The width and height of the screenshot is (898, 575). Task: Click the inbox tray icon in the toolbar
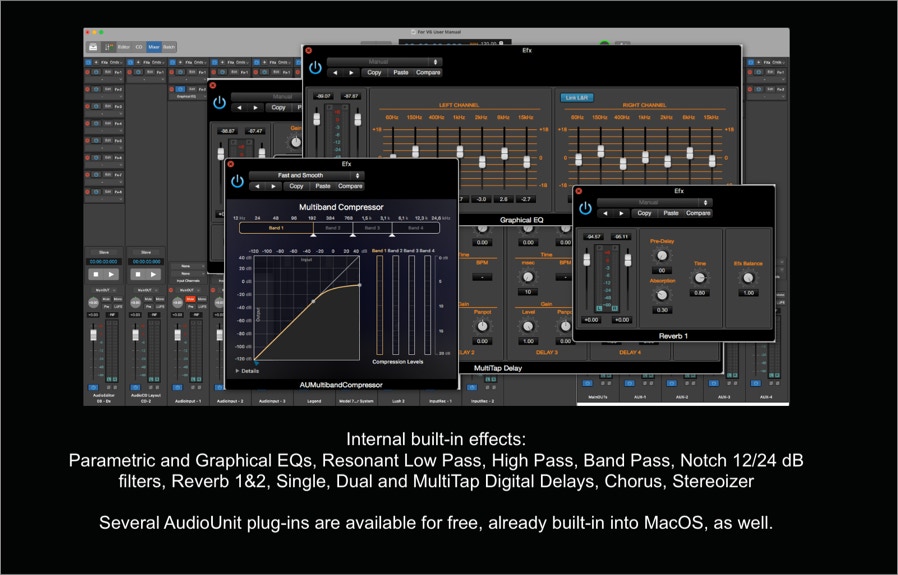pyautogui.click(x=93, y=47)
